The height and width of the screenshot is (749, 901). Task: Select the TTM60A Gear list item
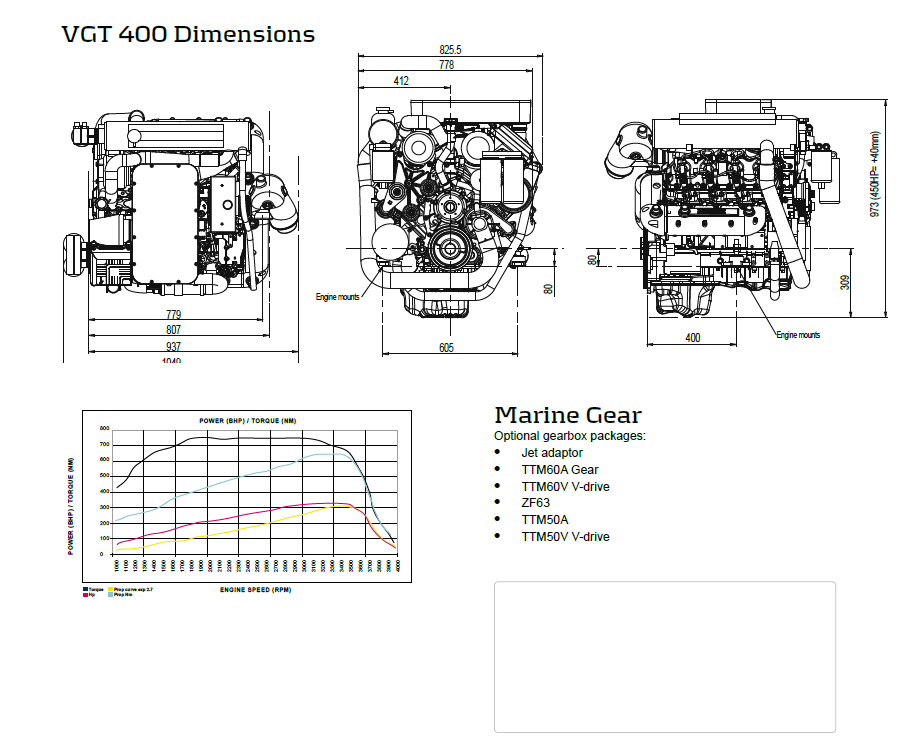pos(559,470)
